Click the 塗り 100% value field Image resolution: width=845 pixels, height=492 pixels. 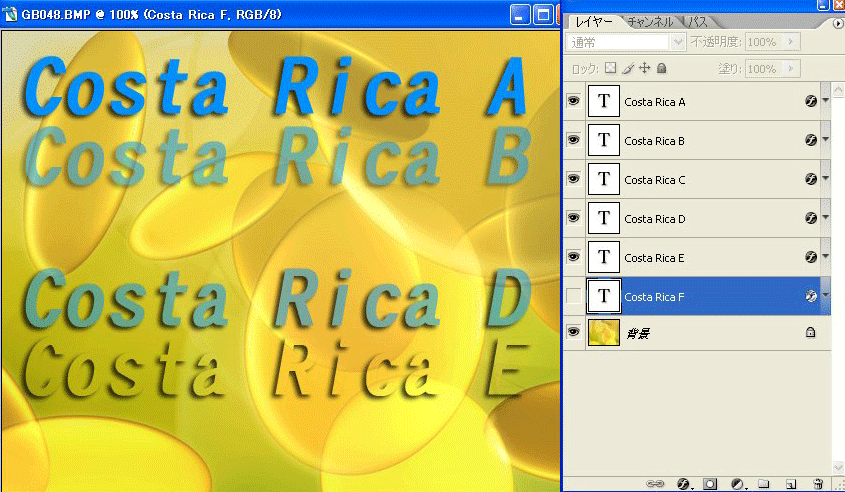click(766, 68)
